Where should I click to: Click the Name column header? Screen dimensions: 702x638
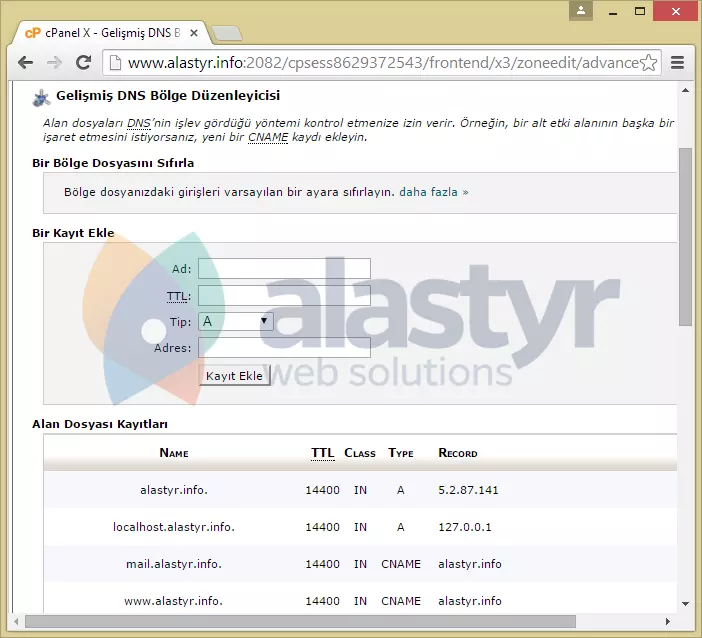174,453
